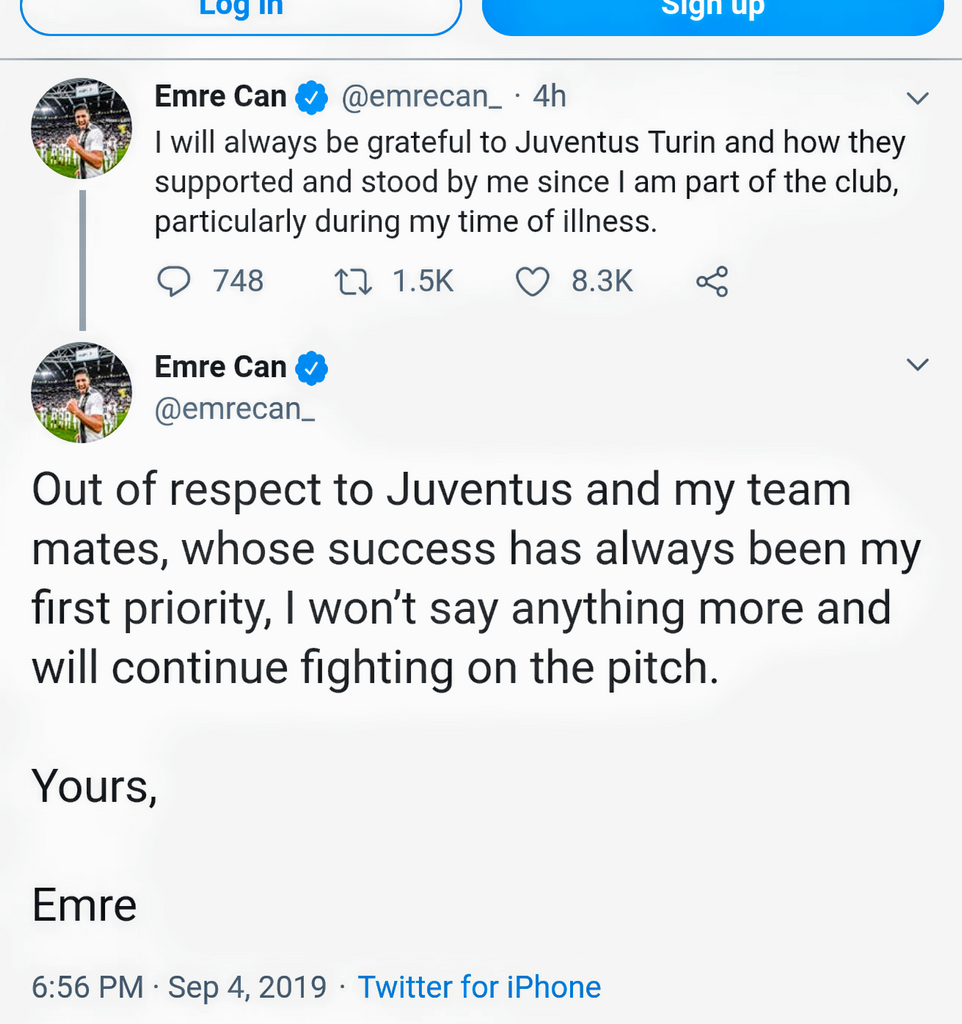Click verified badge on the main tweet author
This screenshot has width=962, height=1024.
pos(312,368)
